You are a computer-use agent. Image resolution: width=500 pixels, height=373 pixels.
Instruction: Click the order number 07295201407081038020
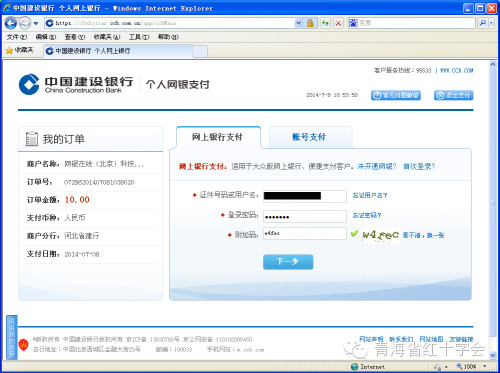click(99, 182)
